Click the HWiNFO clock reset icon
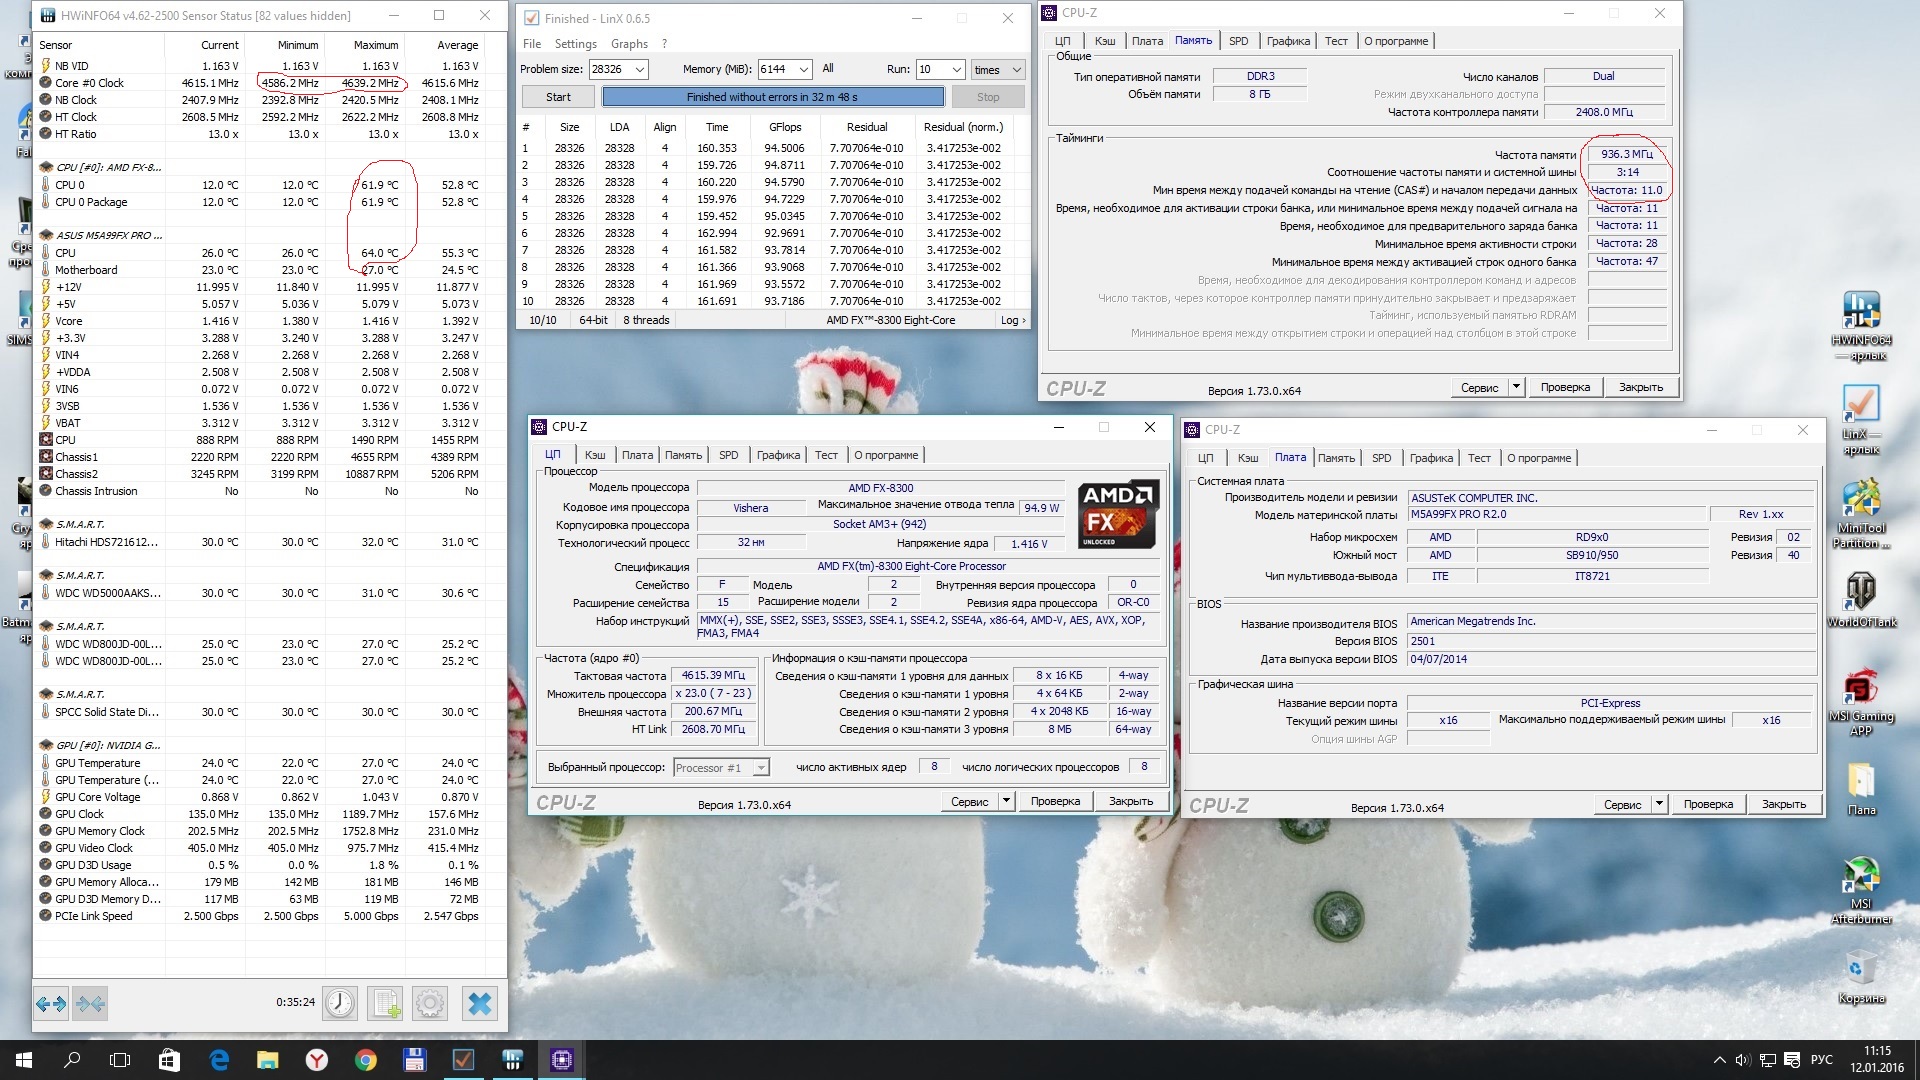This screenshot has width=1920, height=1080. click(340, 1003)
